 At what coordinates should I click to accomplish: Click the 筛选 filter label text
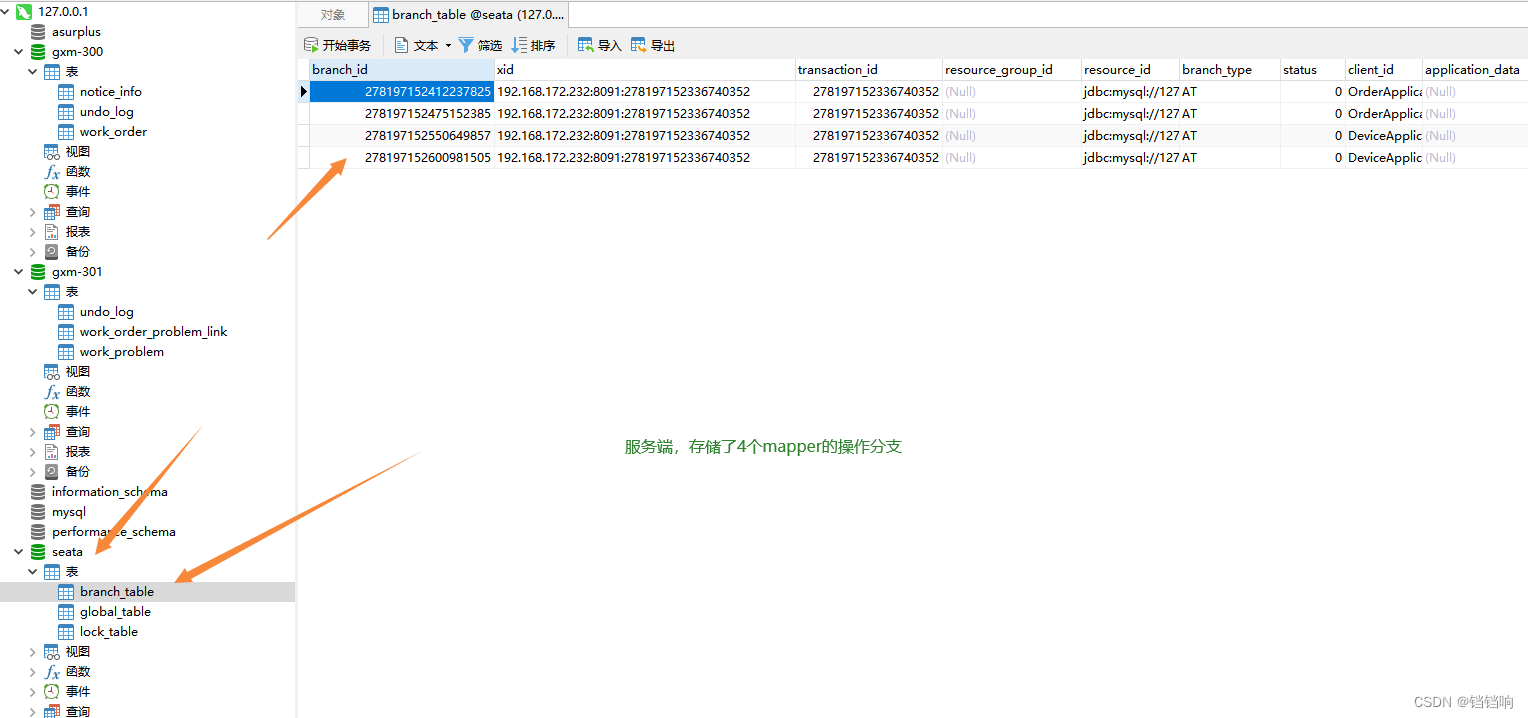click(x=490, y=45)
